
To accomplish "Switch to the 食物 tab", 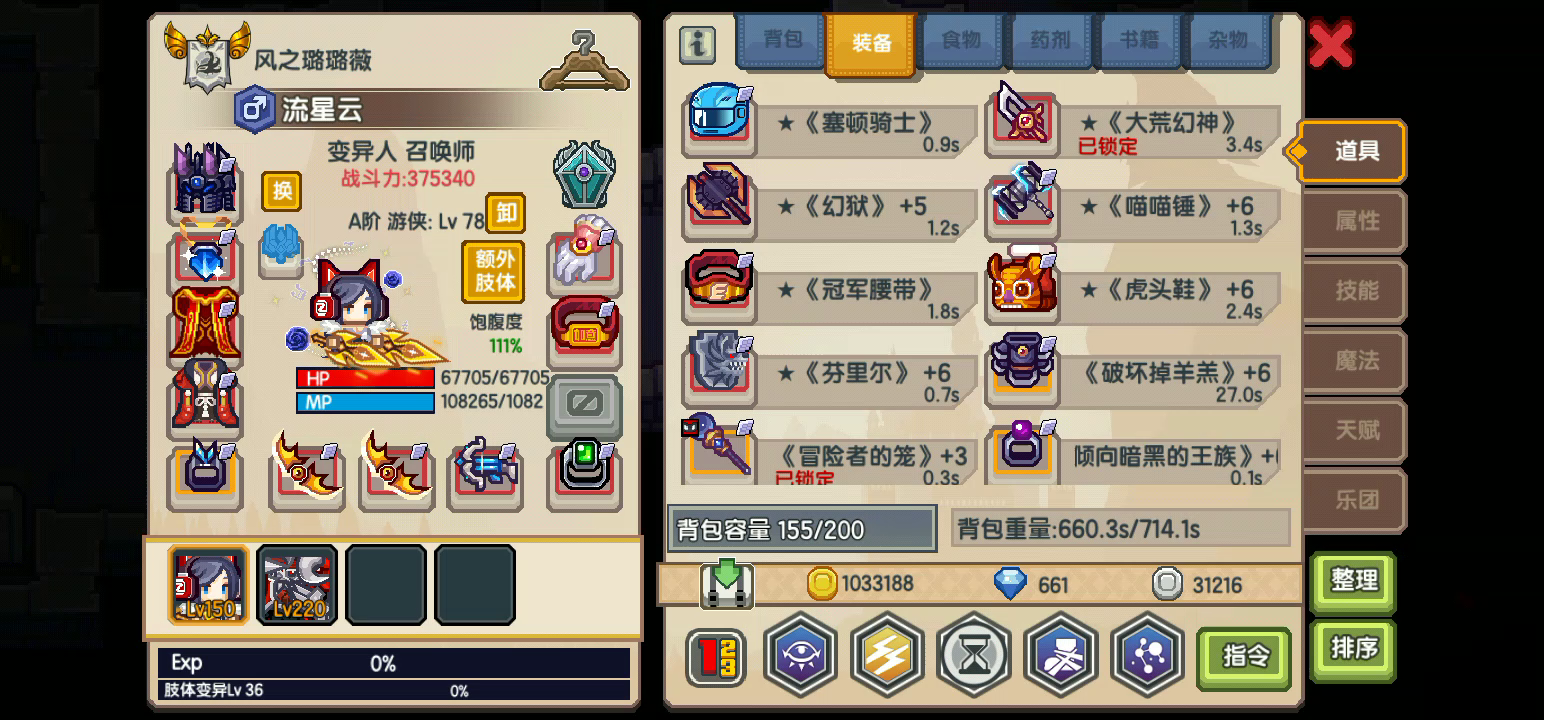I will pos(961,42).
